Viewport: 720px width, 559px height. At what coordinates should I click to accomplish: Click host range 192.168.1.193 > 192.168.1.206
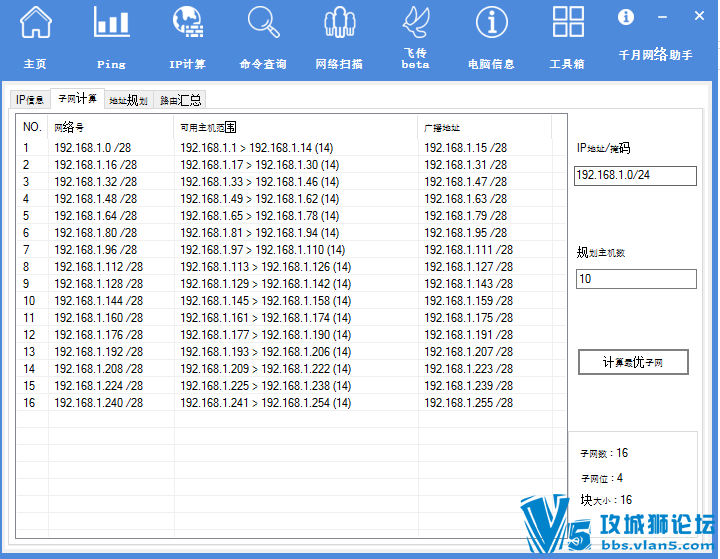[x=266, y=352]
